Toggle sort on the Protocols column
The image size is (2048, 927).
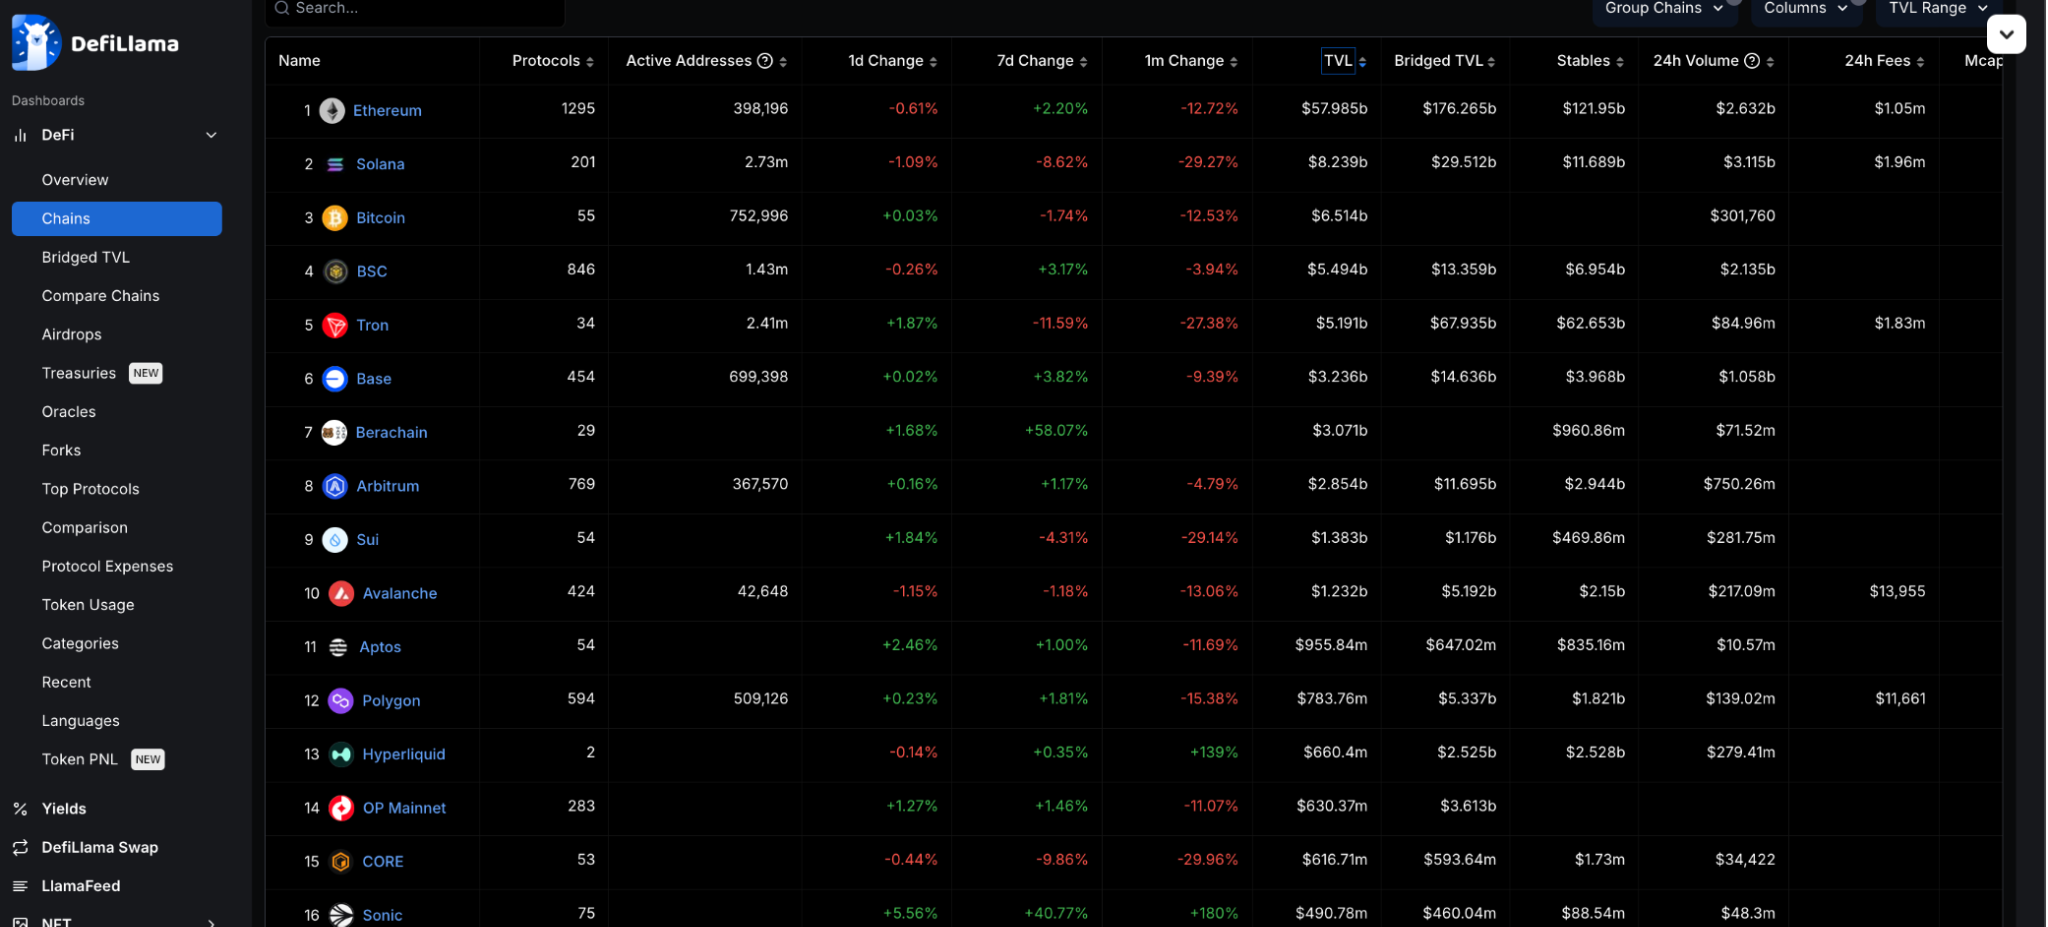[552, 61]
